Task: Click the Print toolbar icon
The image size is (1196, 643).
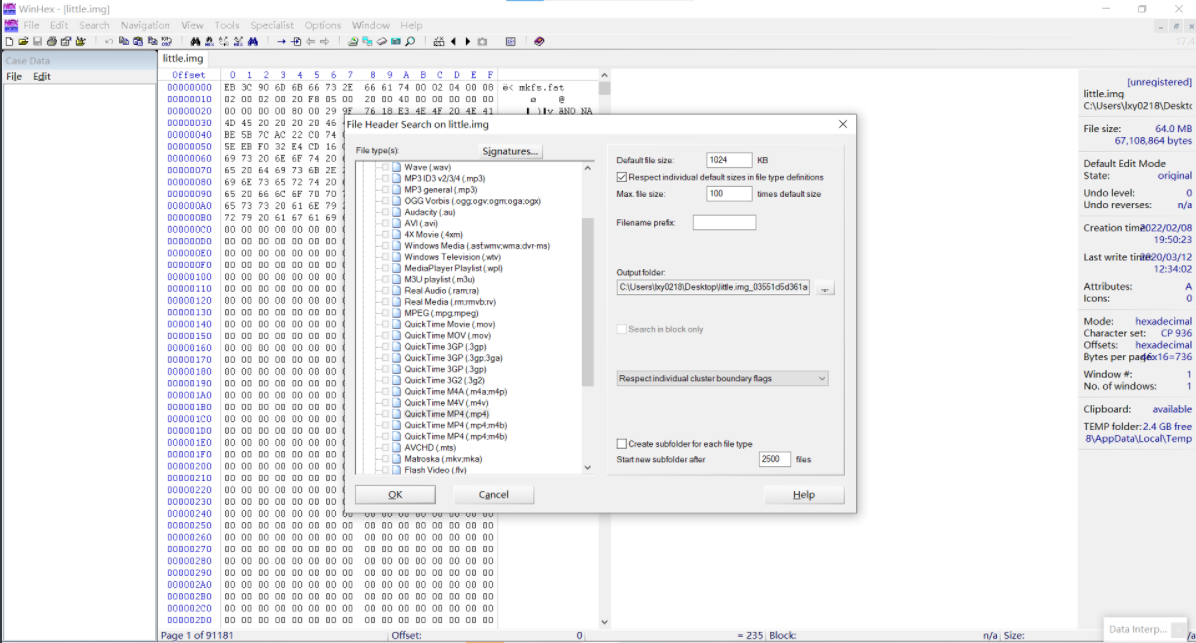Action: tap(51, 42)
